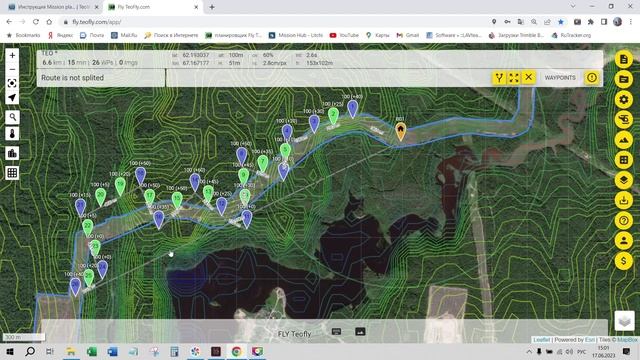Open Windows taskbar search
This screenshot has height=360, width=640.
pos(30,351)
